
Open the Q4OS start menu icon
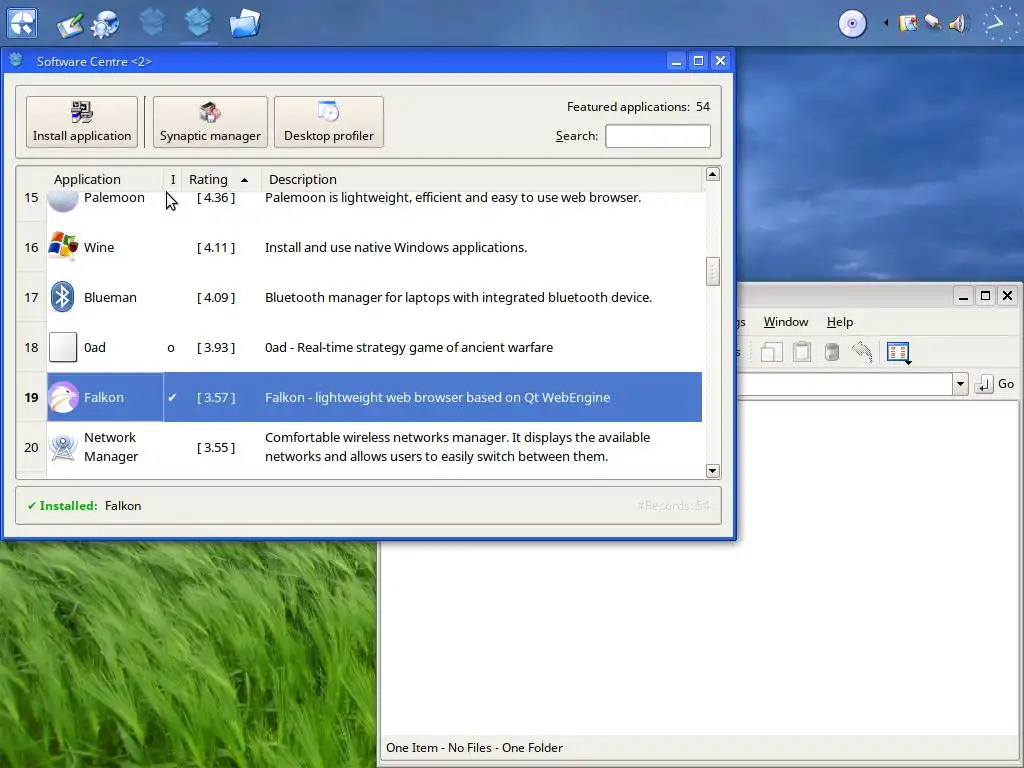pos(22,24)
